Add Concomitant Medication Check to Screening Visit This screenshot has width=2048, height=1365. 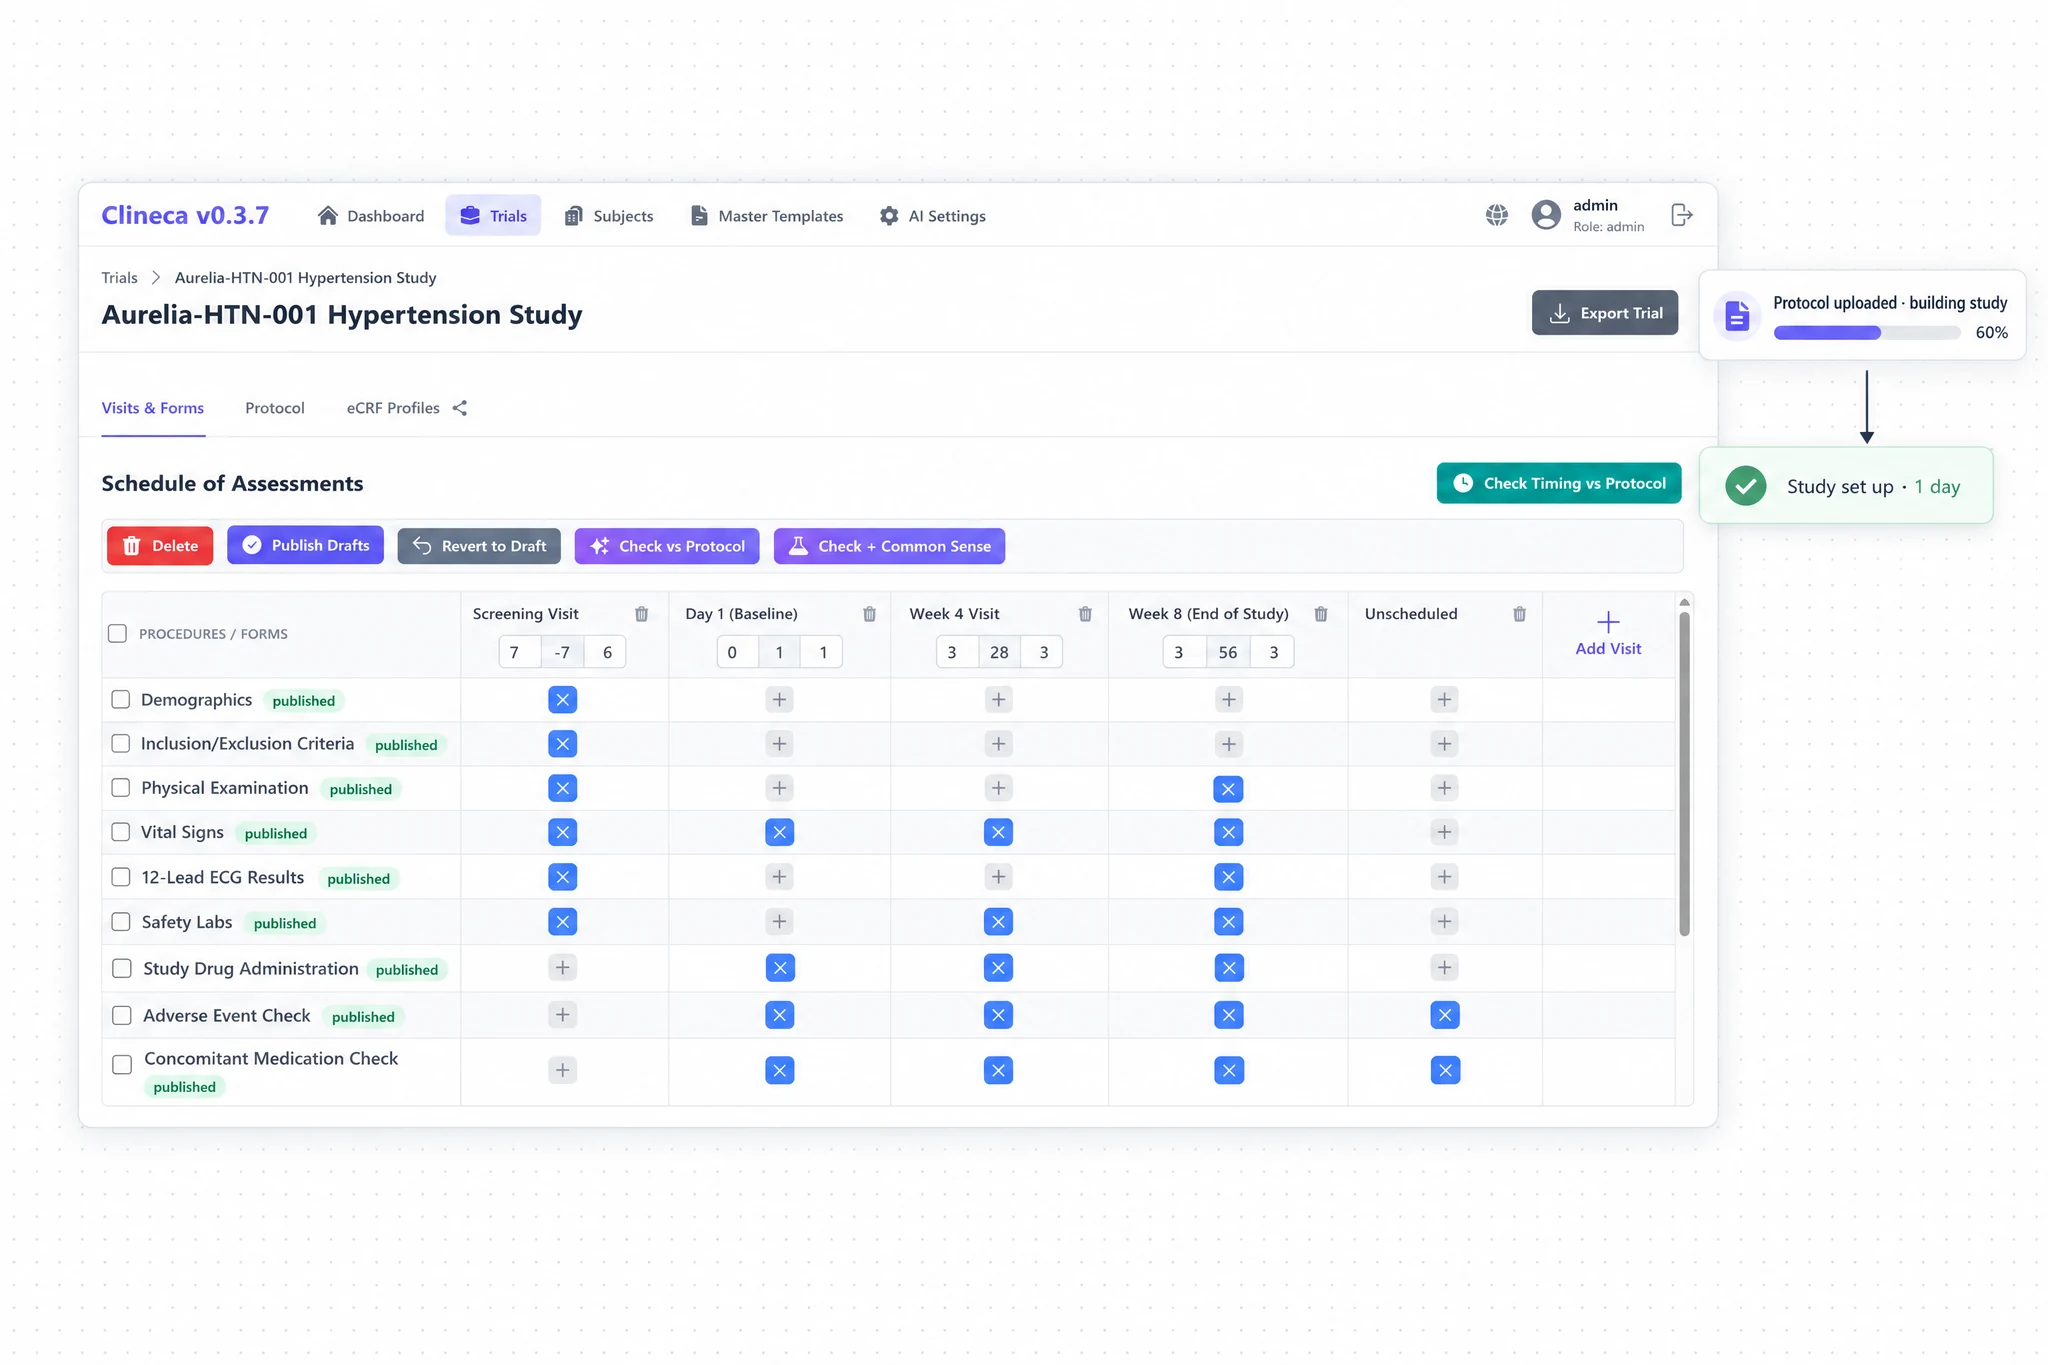[563, 1070]
